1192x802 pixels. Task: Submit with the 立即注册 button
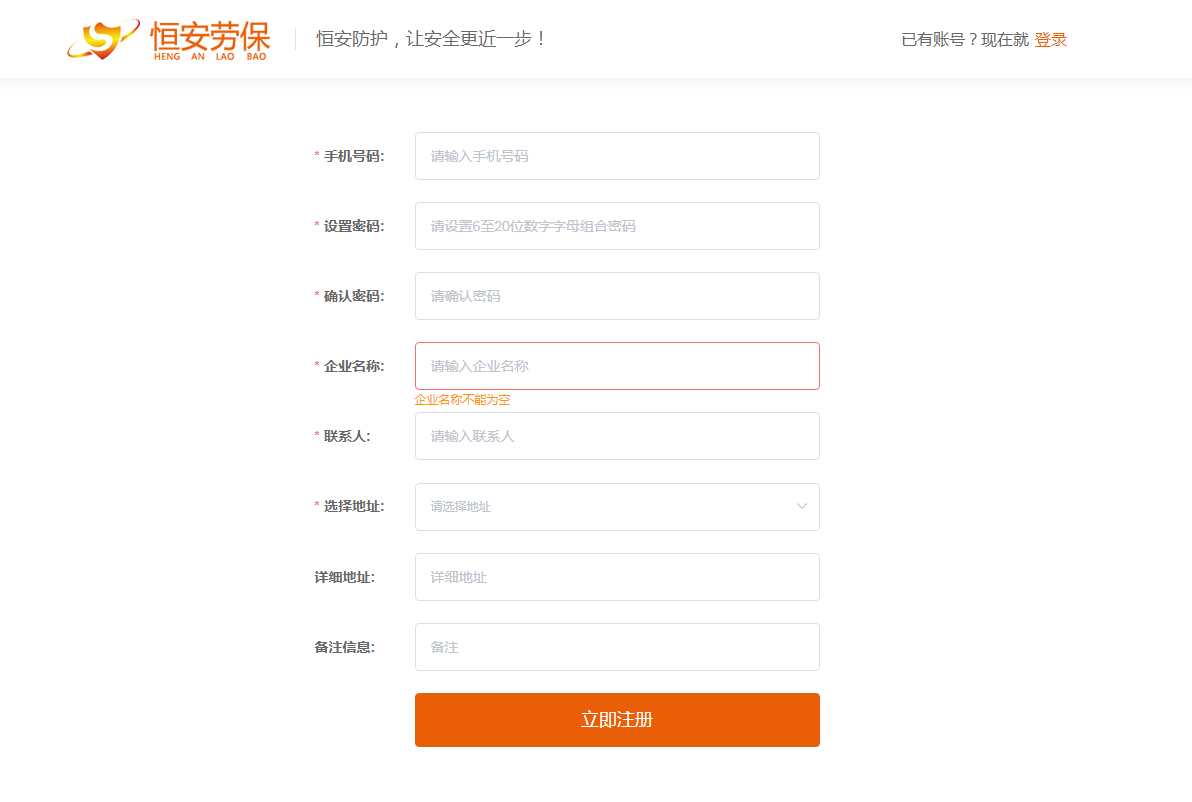pyautogui.click(x=617, y=719)
